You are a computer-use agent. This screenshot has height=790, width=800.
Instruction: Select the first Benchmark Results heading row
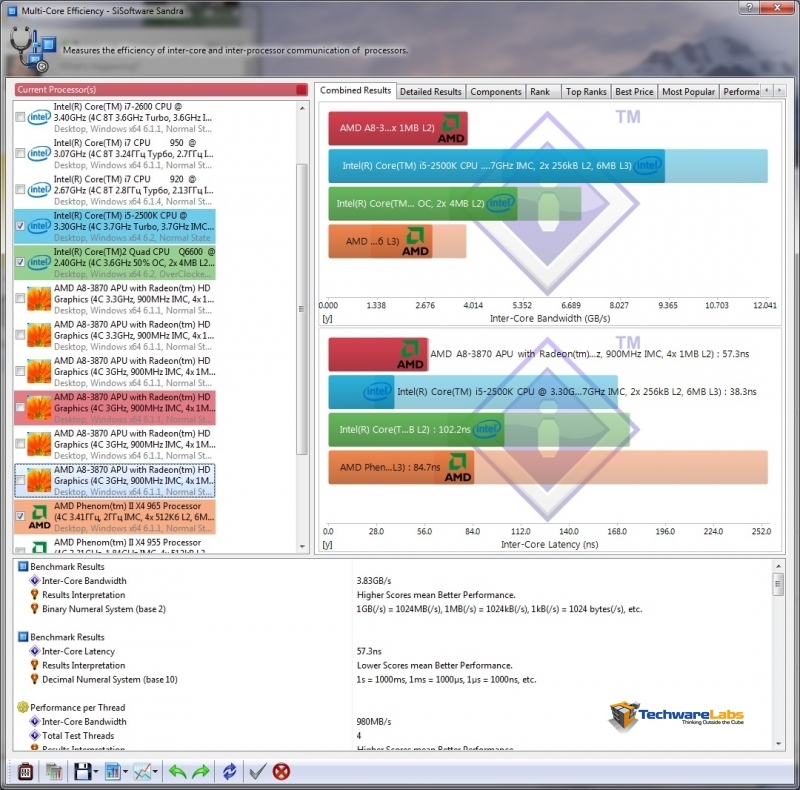click(x=67, y=566)
